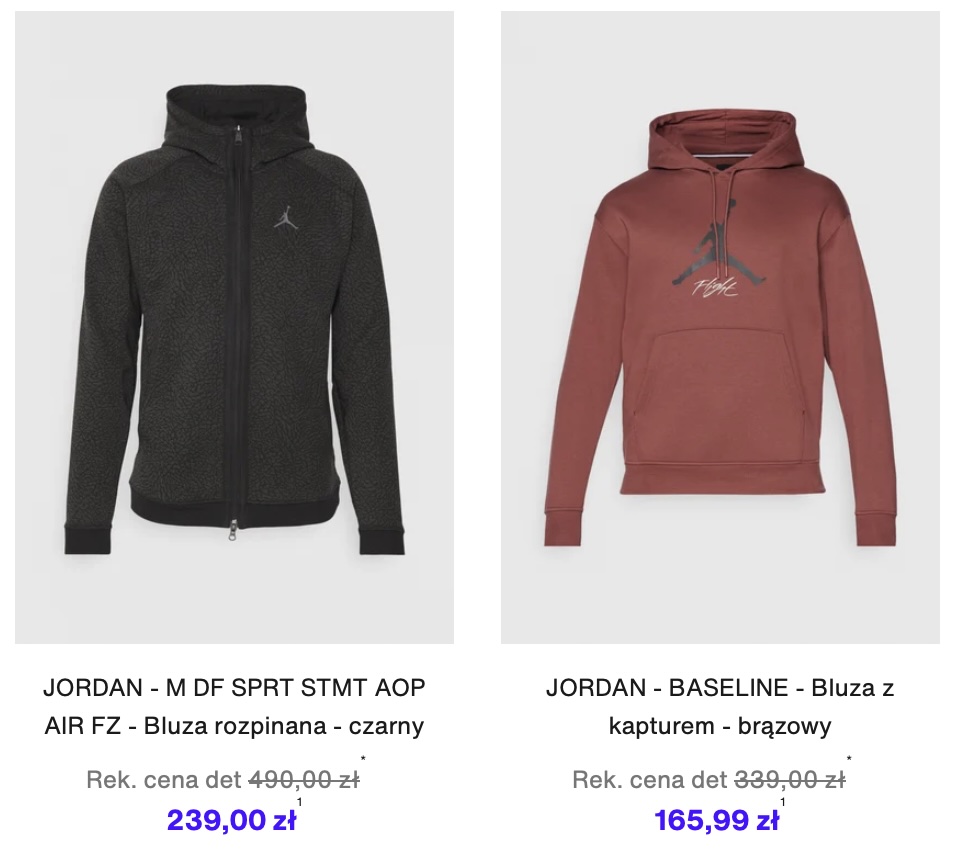Image resolution: width=956 pixels, height=862 pixels.
Task: Open the M DF SPRT STMT AOP product title
Action: tap(234, 688)
